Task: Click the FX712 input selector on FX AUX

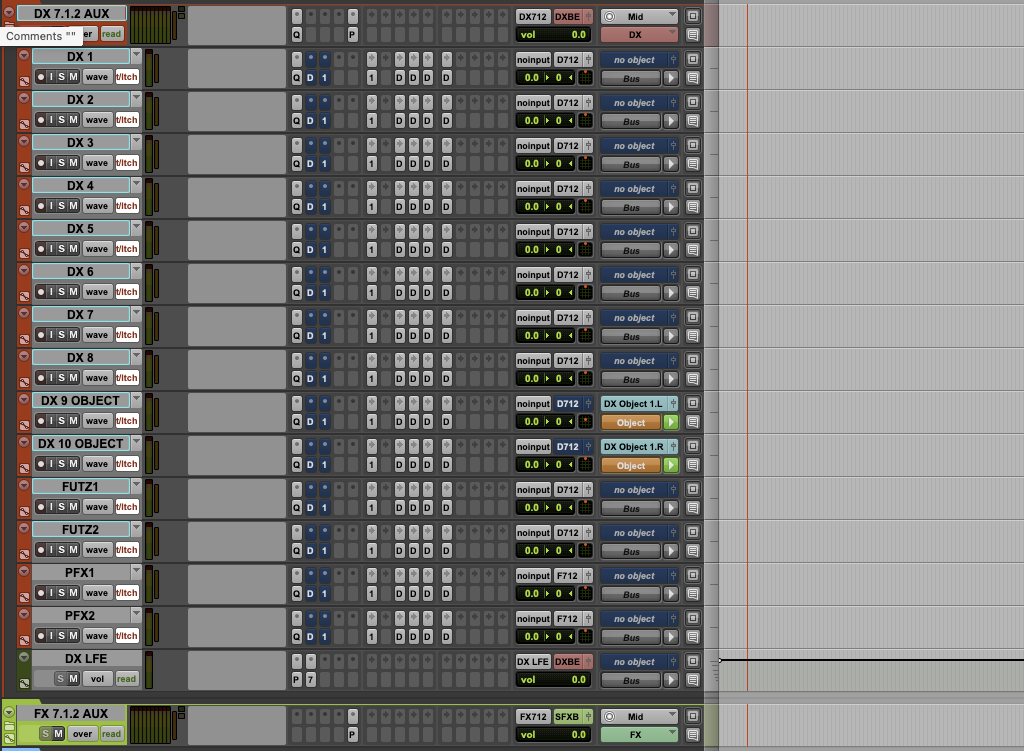Action: coord(534,716)
